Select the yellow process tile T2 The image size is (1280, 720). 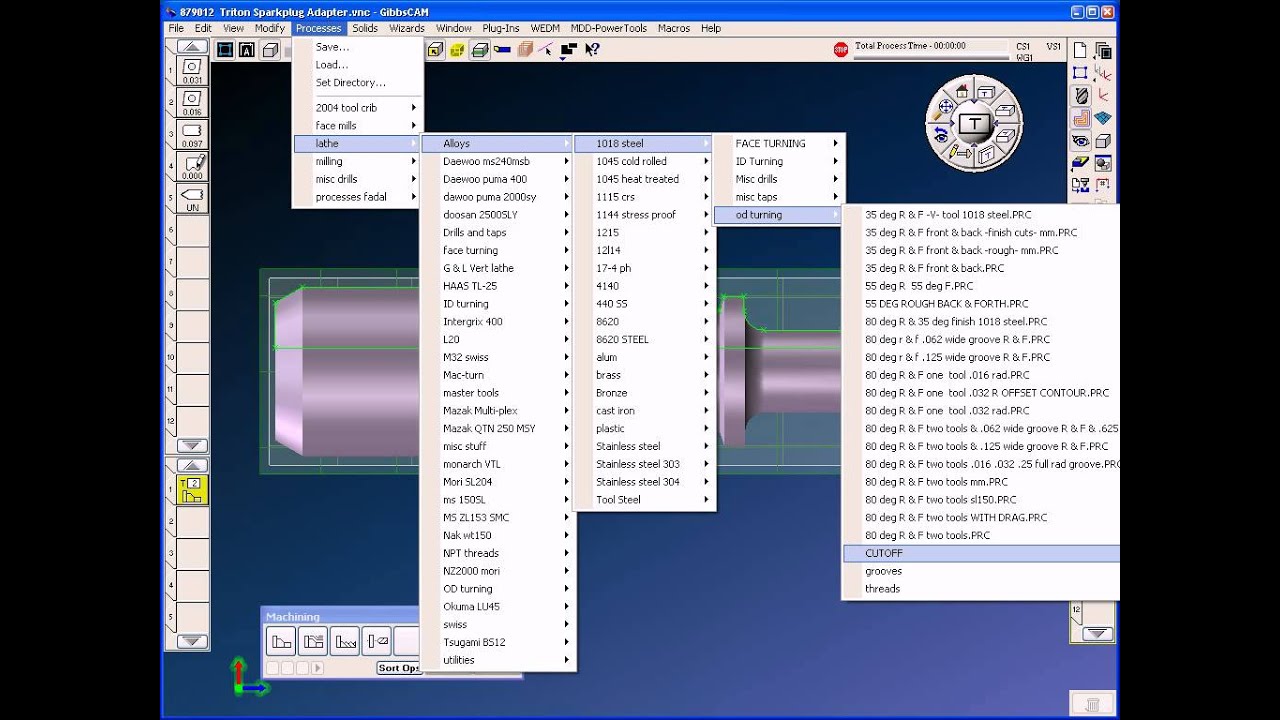point(192,489)
